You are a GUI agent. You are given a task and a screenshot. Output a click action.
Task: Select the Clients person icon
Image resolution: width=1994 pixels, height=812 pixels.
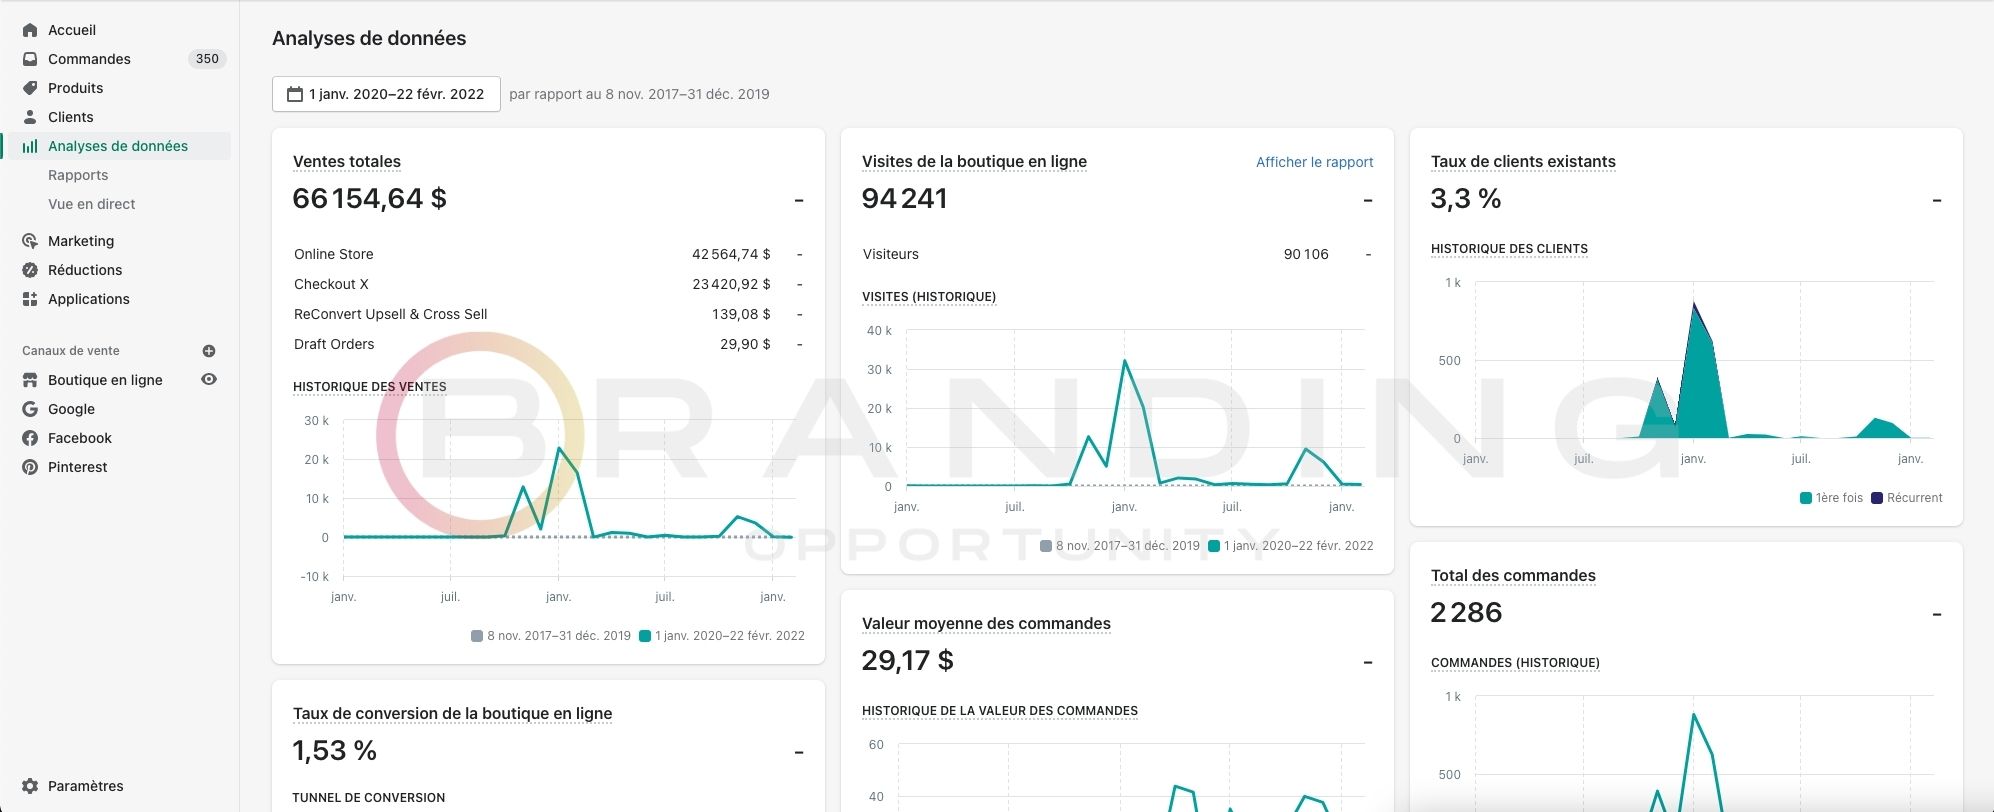[30, 117]
